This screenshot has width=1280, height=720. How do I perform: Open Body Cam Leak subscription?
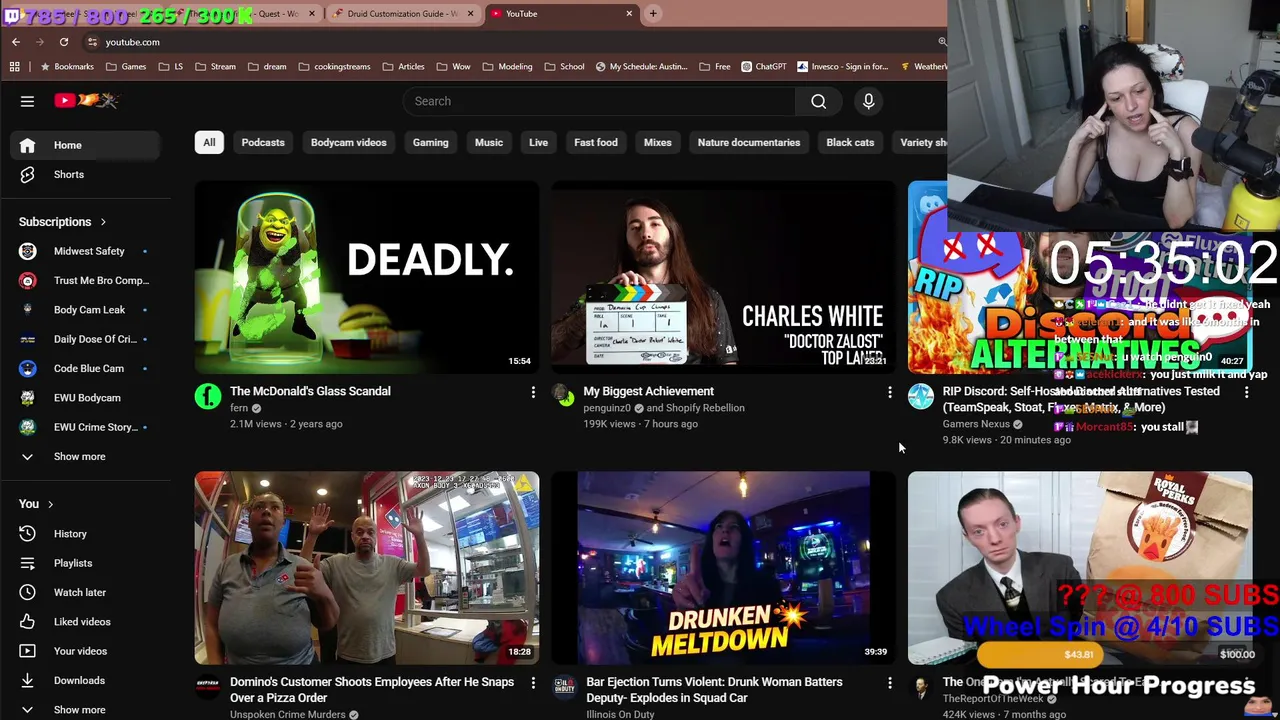point(85,310)
